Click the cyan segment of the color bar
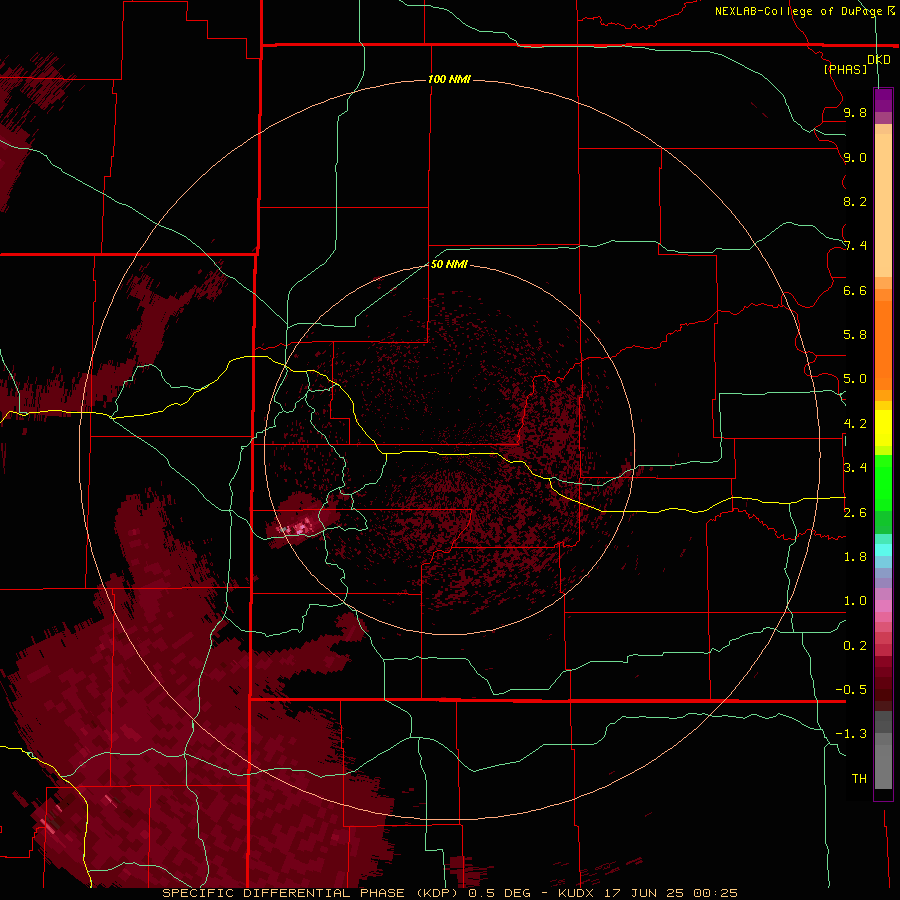 (883, 550)
